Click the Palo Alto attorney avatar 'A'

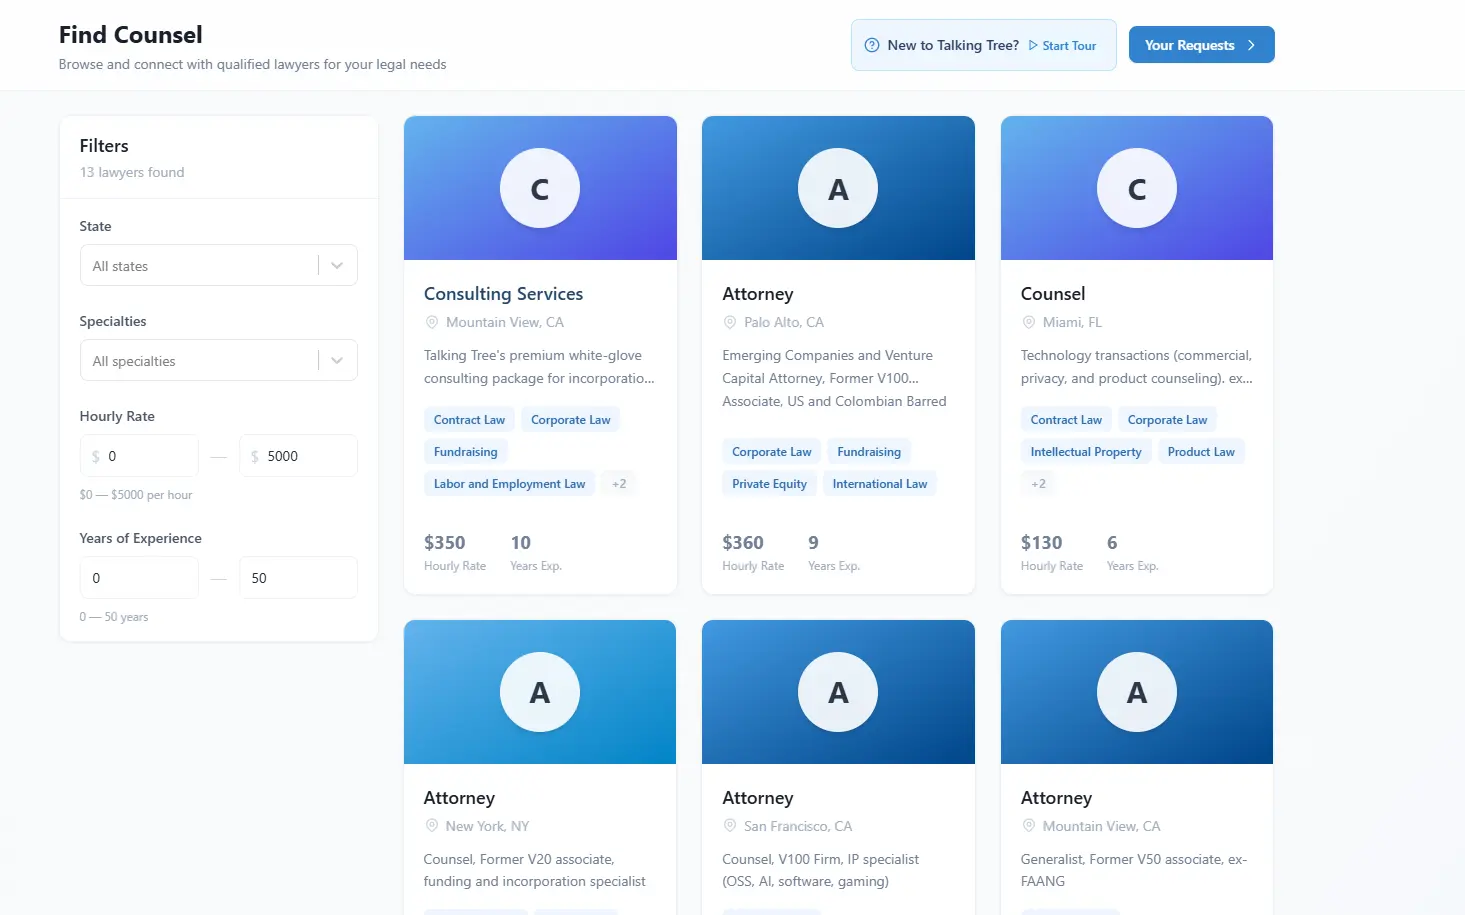click(838, 189)
